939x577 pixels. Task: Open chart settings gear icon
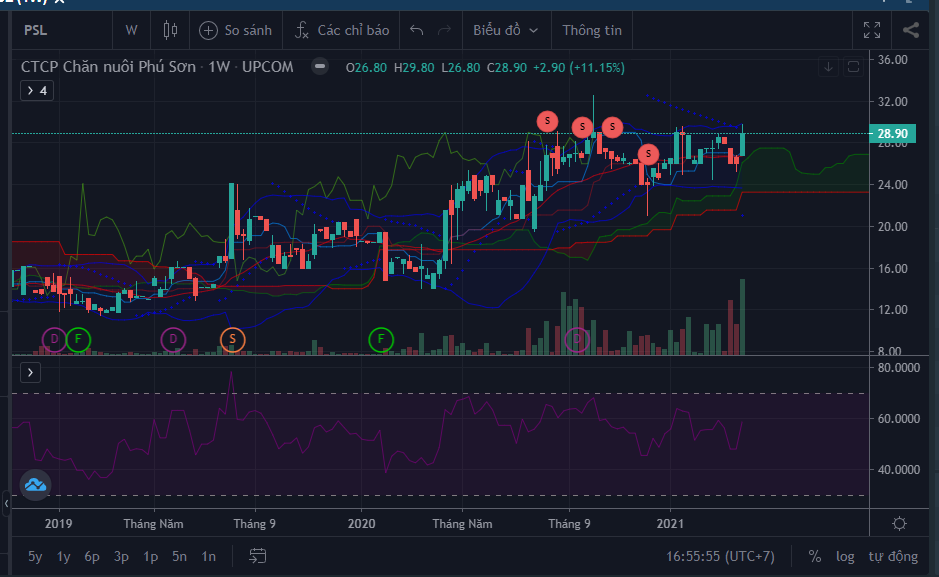[899, 524]
